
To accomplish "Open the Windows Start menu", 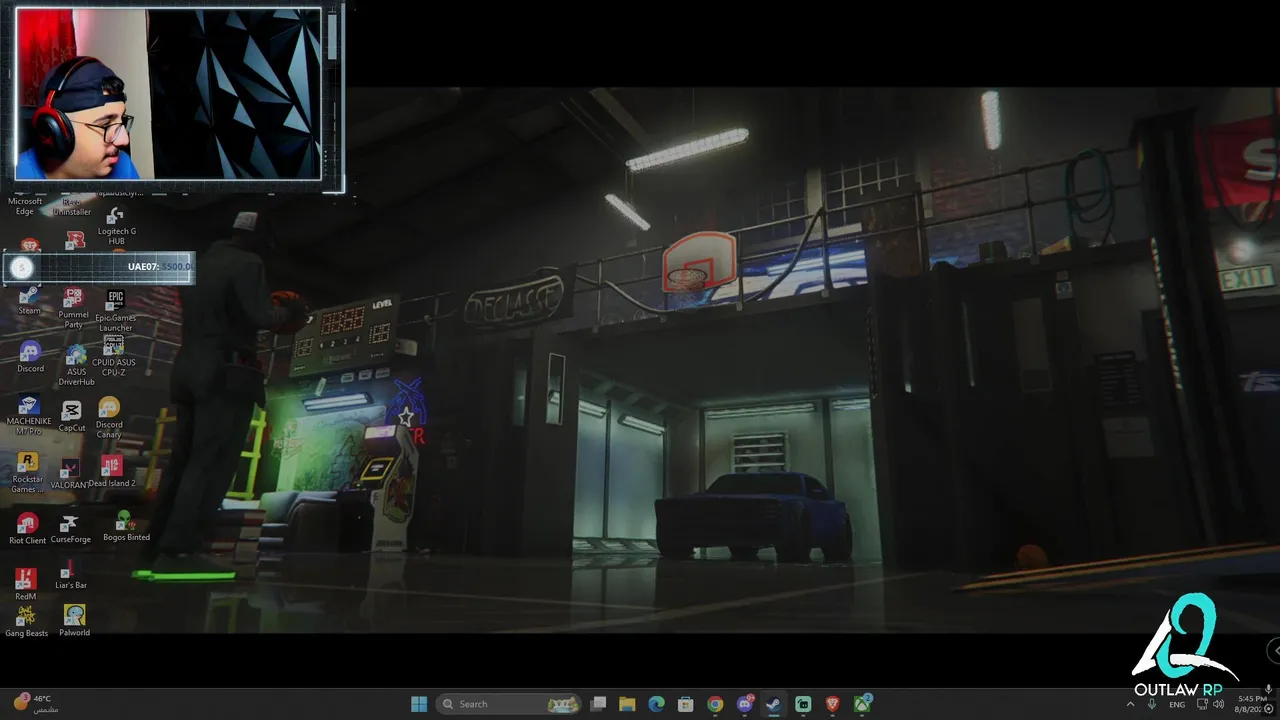I will pyautogui.click(x=419, y=704).
